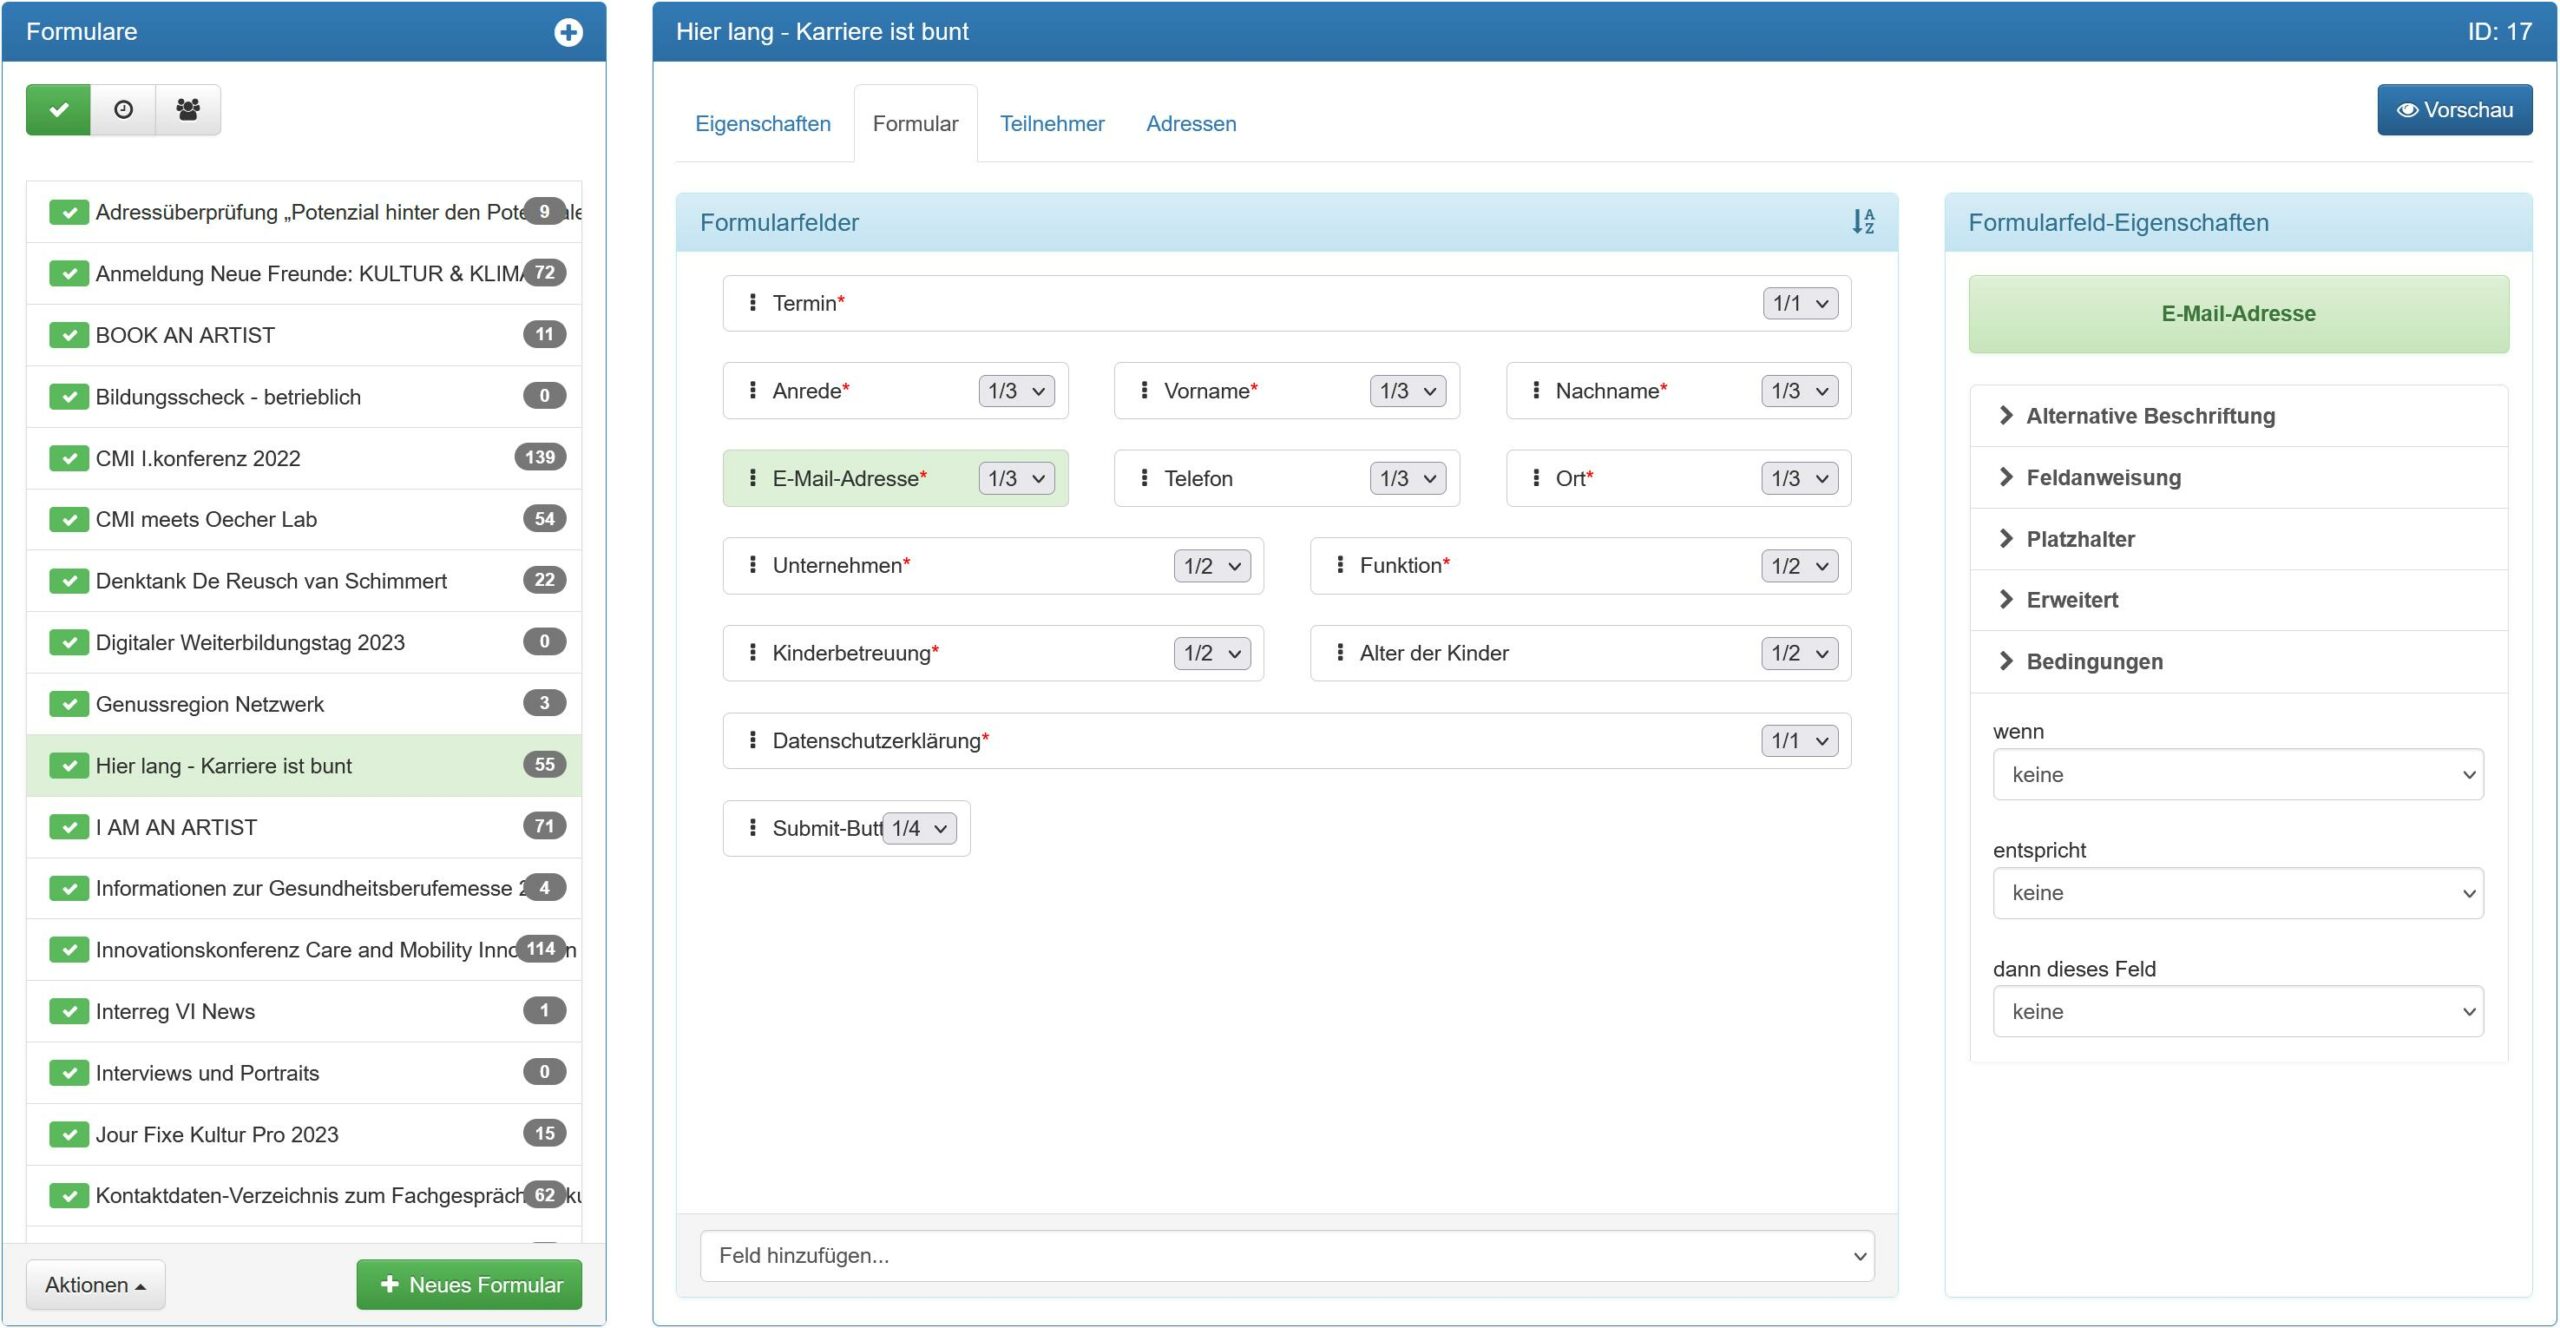Click the A-Z sort icon in Formularfelder
Screen dimensions: 2560x1328
[x=1862, y=222]
